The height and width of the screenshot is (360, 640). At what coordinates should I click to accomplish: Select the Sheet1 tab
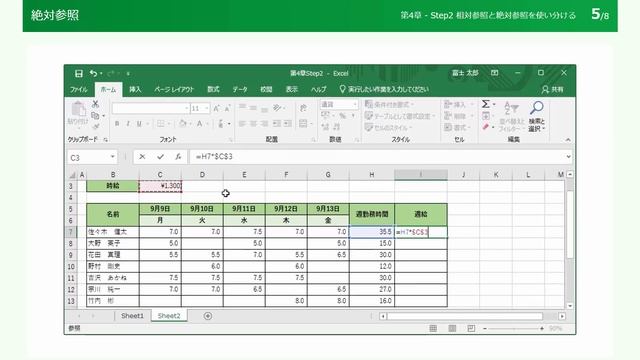click(132, 316)
